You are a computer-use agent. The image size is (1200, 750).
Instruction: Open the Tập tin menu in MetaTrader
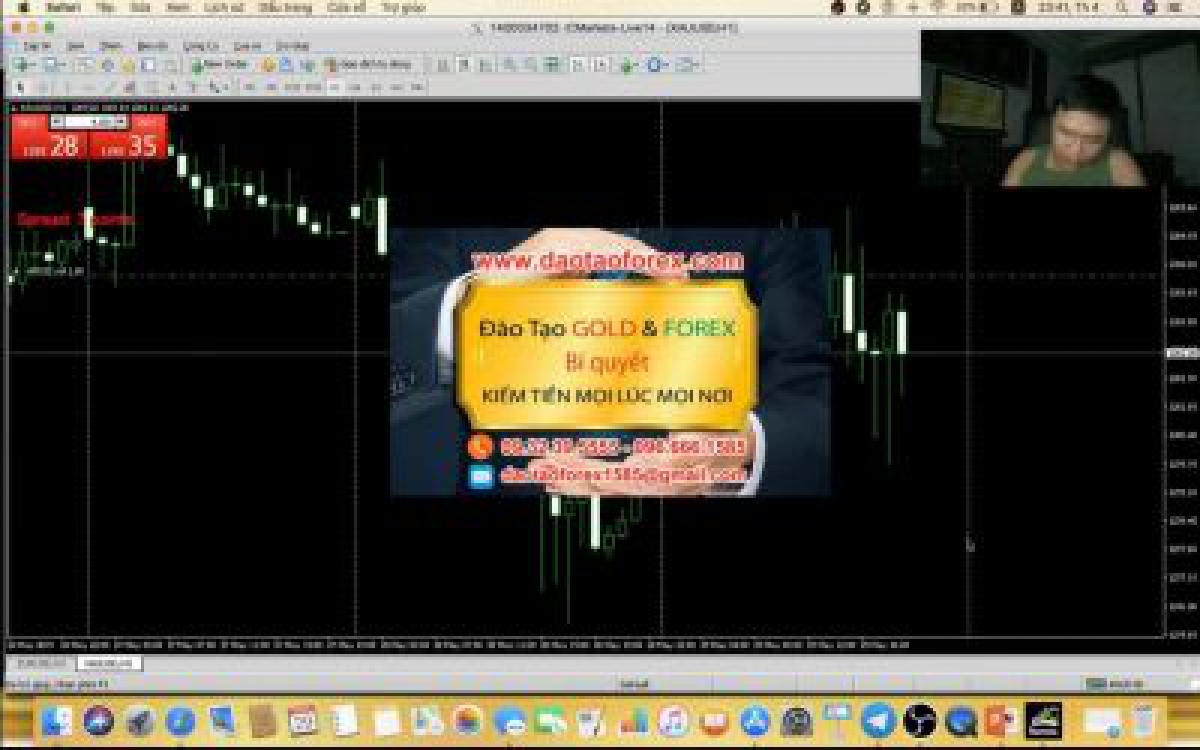(36, 46)
